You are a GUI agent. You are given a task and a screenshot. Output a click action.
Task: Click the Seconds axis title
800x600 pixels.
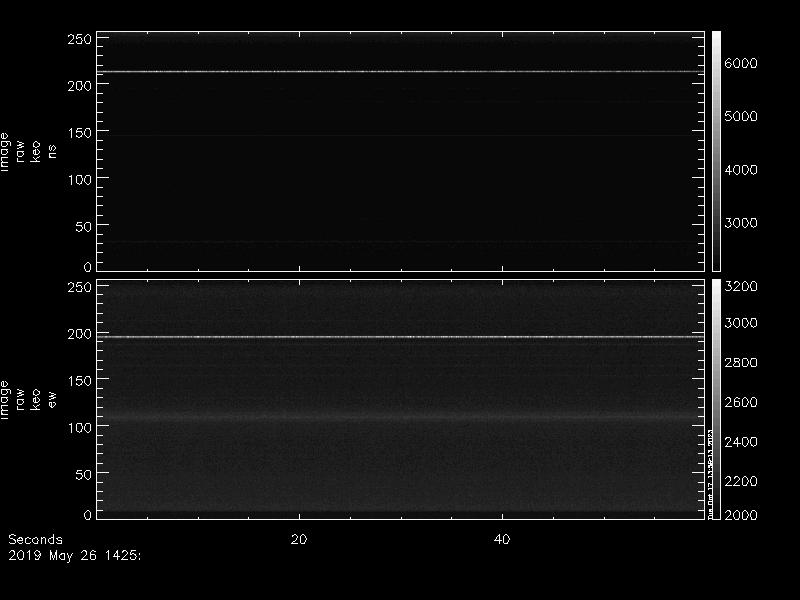(35, 540)
